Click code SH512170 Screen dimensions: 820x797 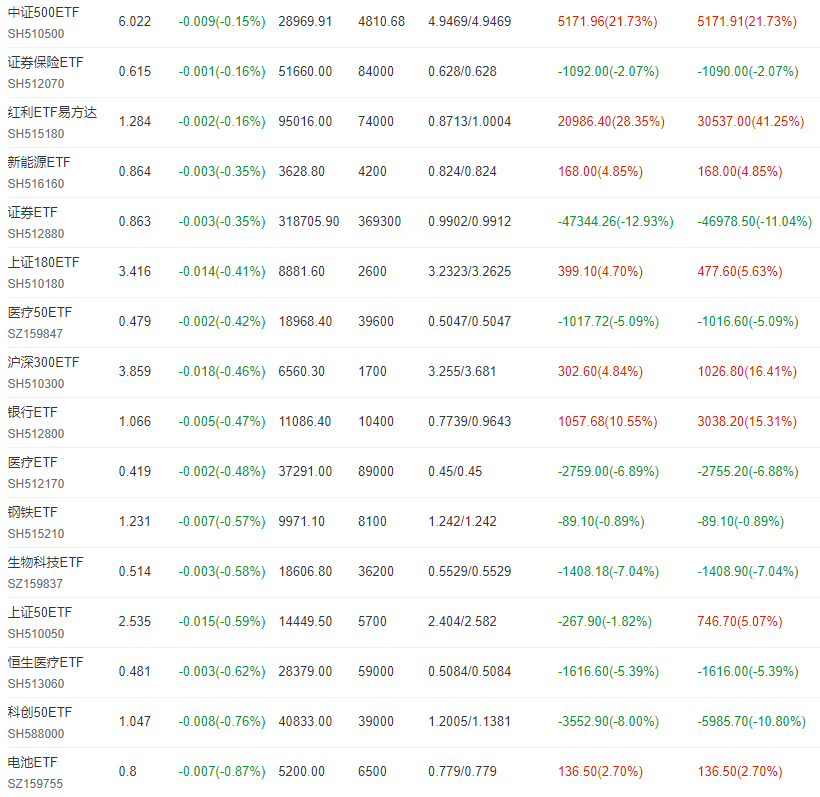[x=36, y=484]
